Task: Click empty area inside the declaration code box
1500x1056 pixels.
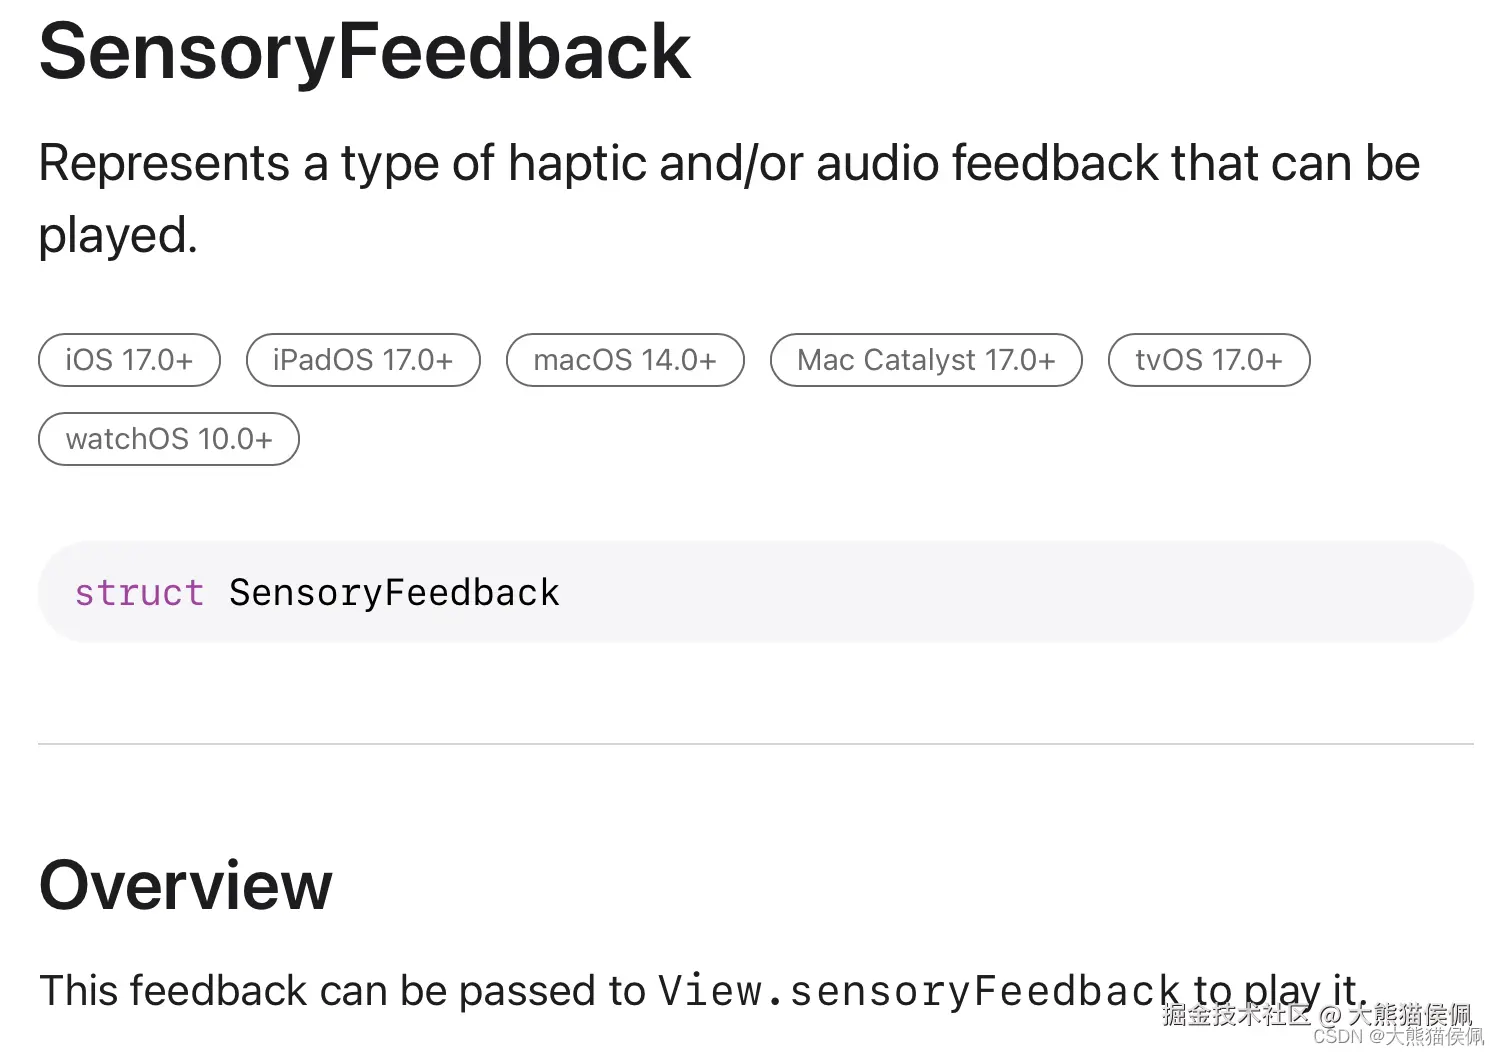Action: 1000,593
